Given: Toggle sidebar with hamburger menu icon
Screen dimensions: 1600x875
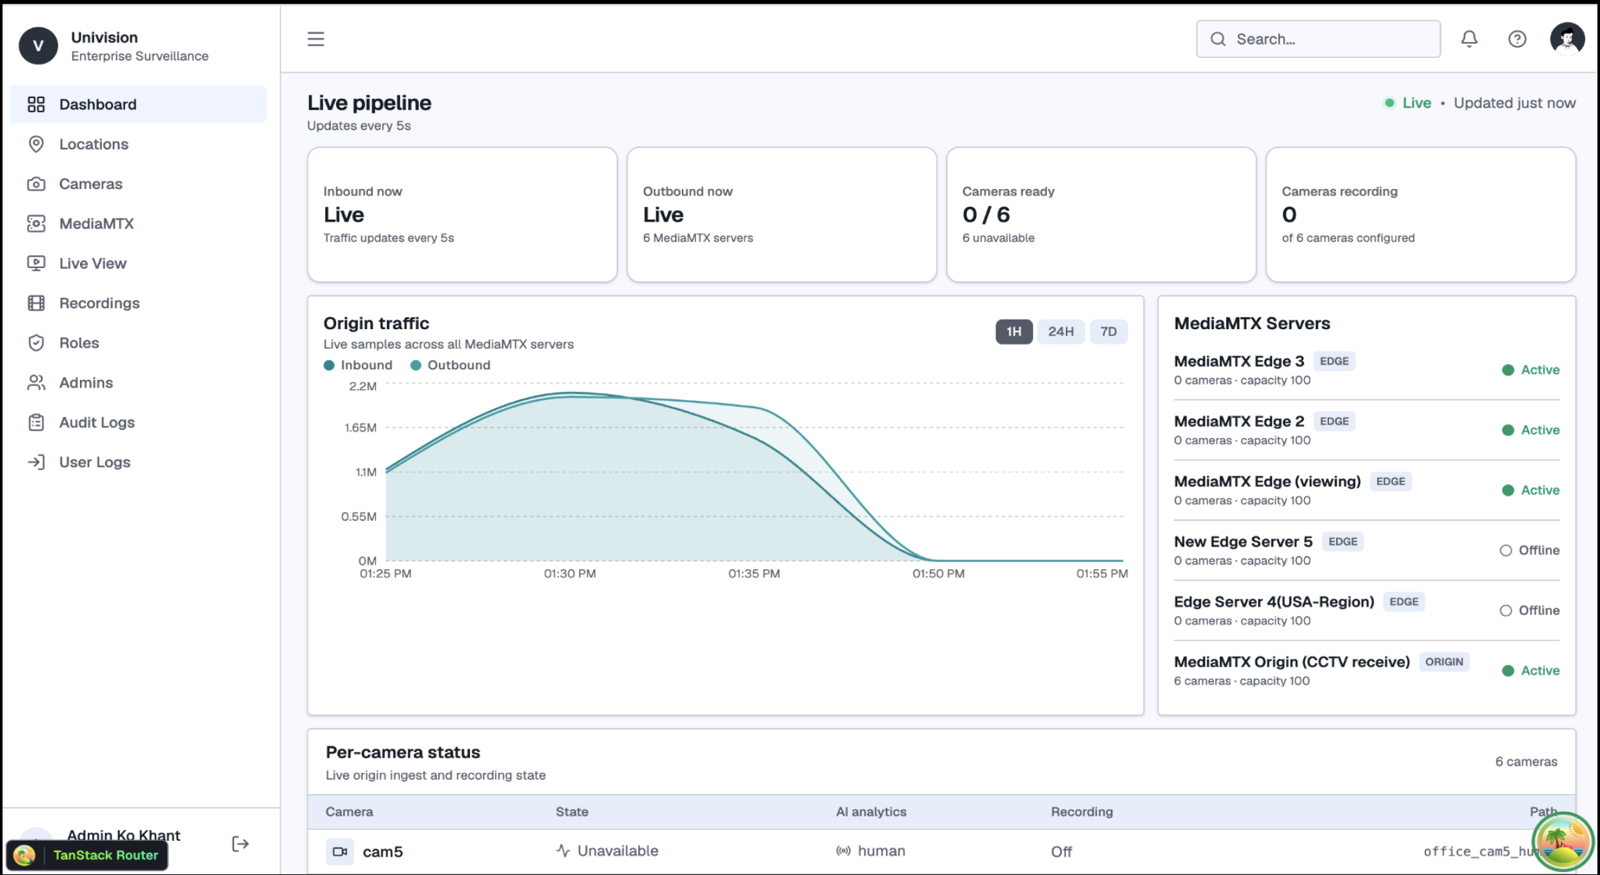Looking at the screenshot, I should [x=316, y=39].
